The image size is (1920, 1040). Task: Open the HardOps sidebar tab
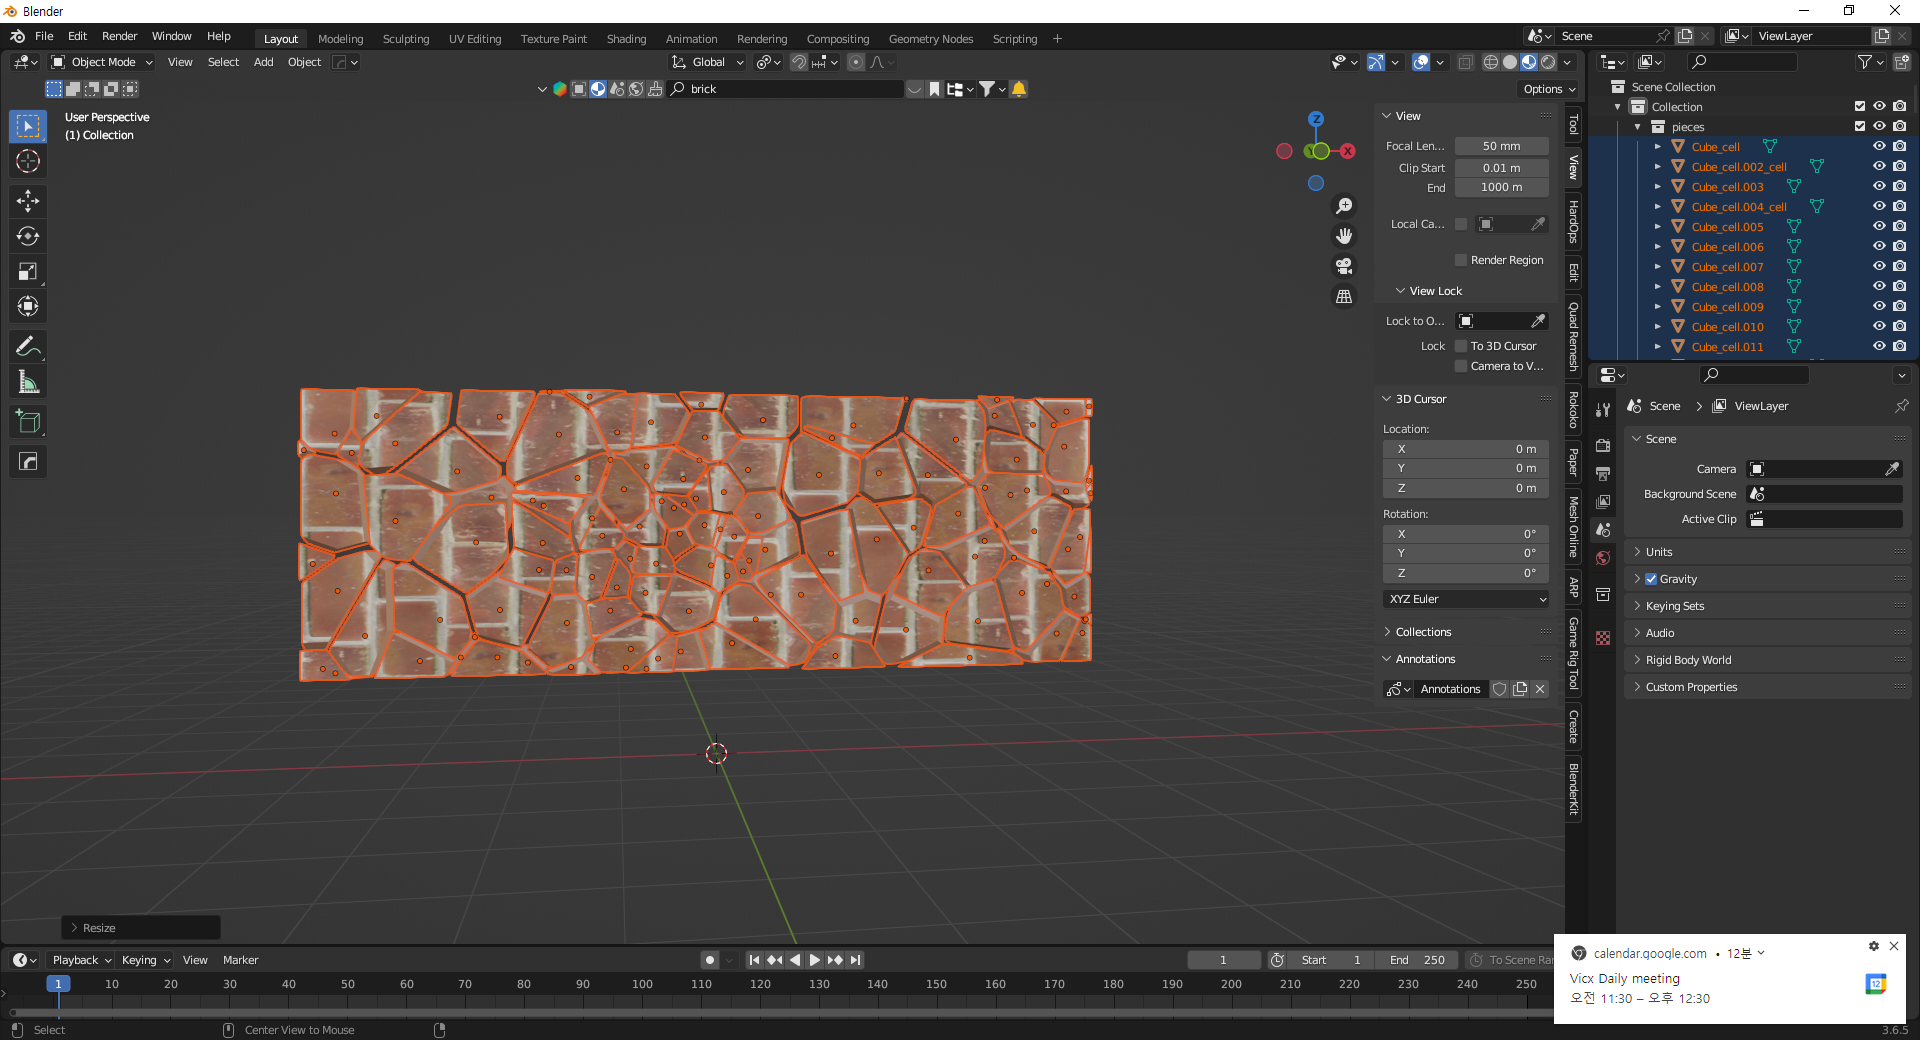pos(1573,221)
